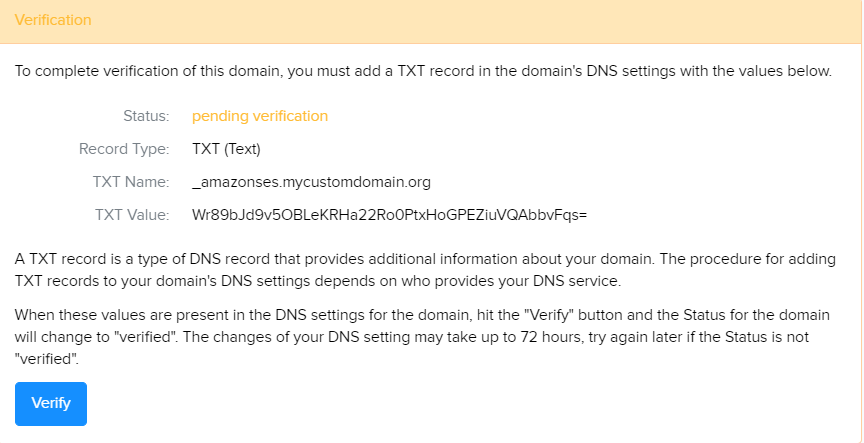Click the "TXT Value:" field label

coord(132,215)
